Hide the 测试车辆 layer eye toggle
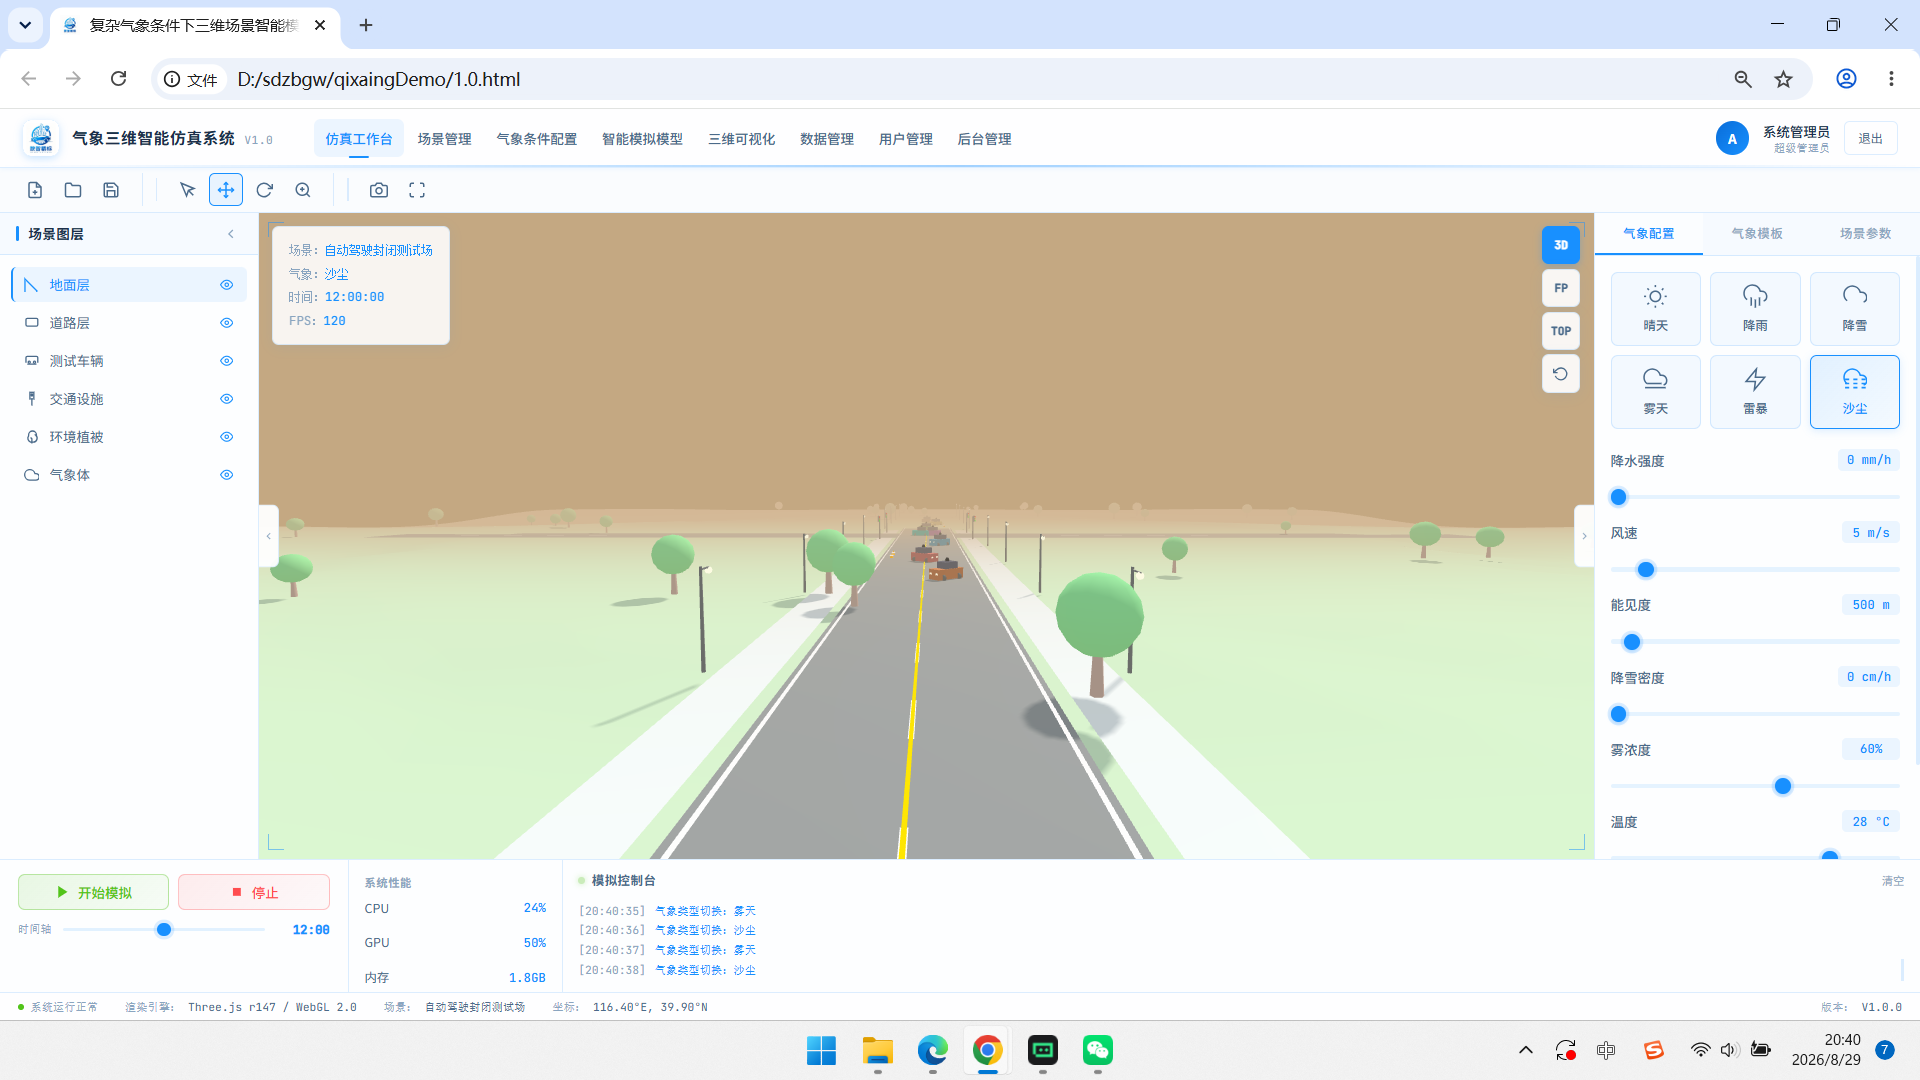 [x=227, y=361]
